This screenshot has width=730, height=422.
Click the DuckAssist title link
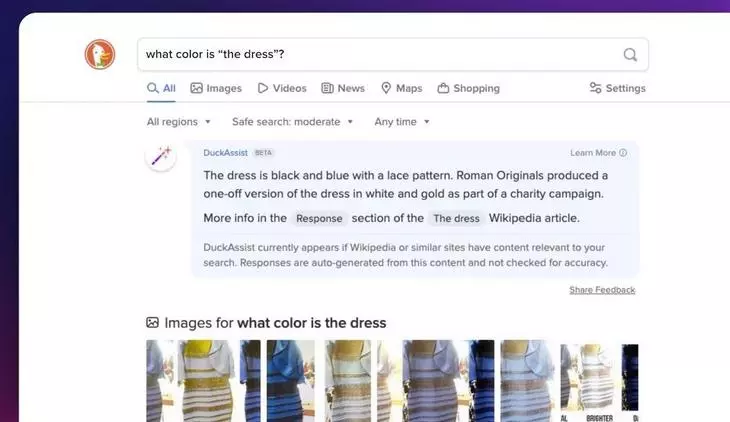(225, 153)
